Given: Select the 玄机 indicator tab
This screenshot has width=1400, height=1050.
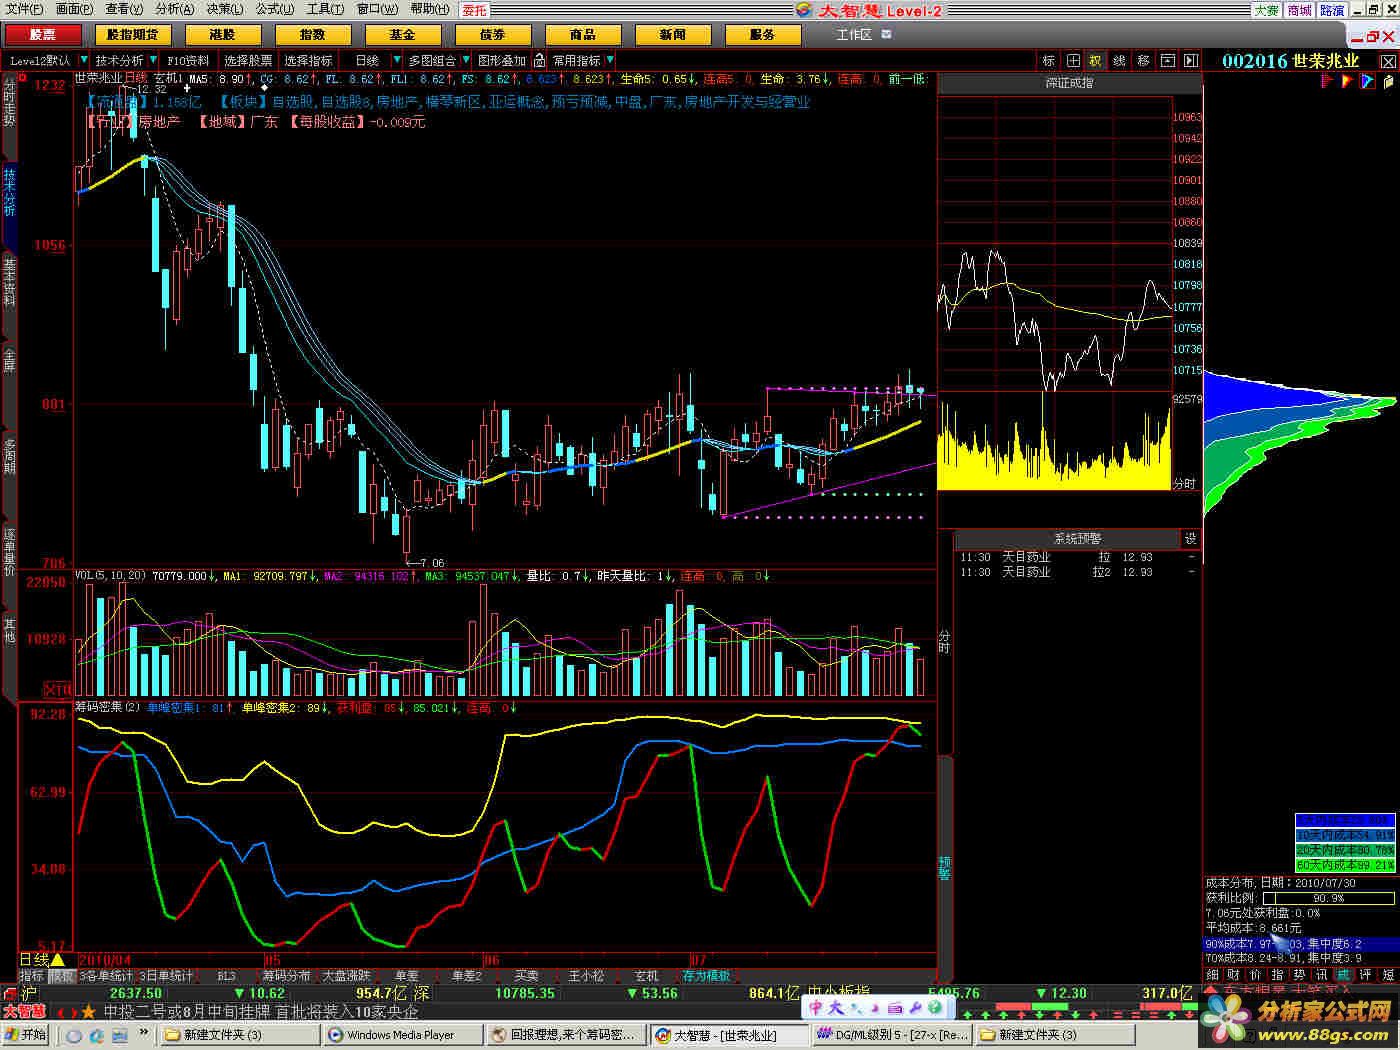Looking at the screenshot, I should 647,975.
